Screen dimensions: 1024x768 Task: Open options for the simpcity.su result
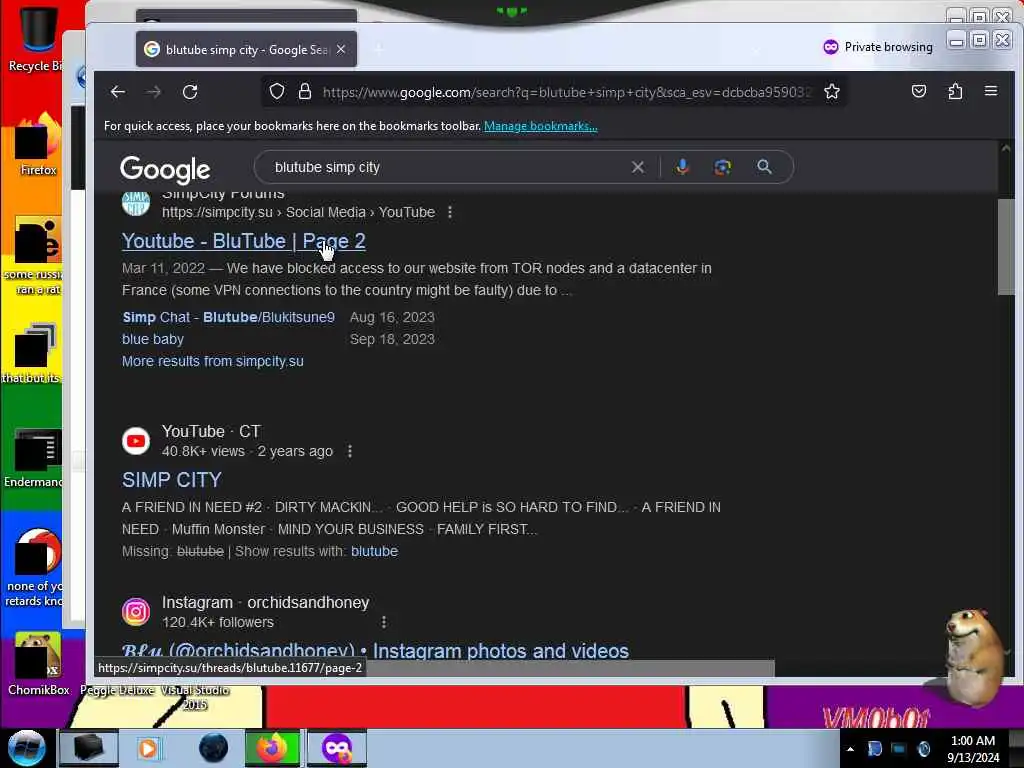click(450, 212)
